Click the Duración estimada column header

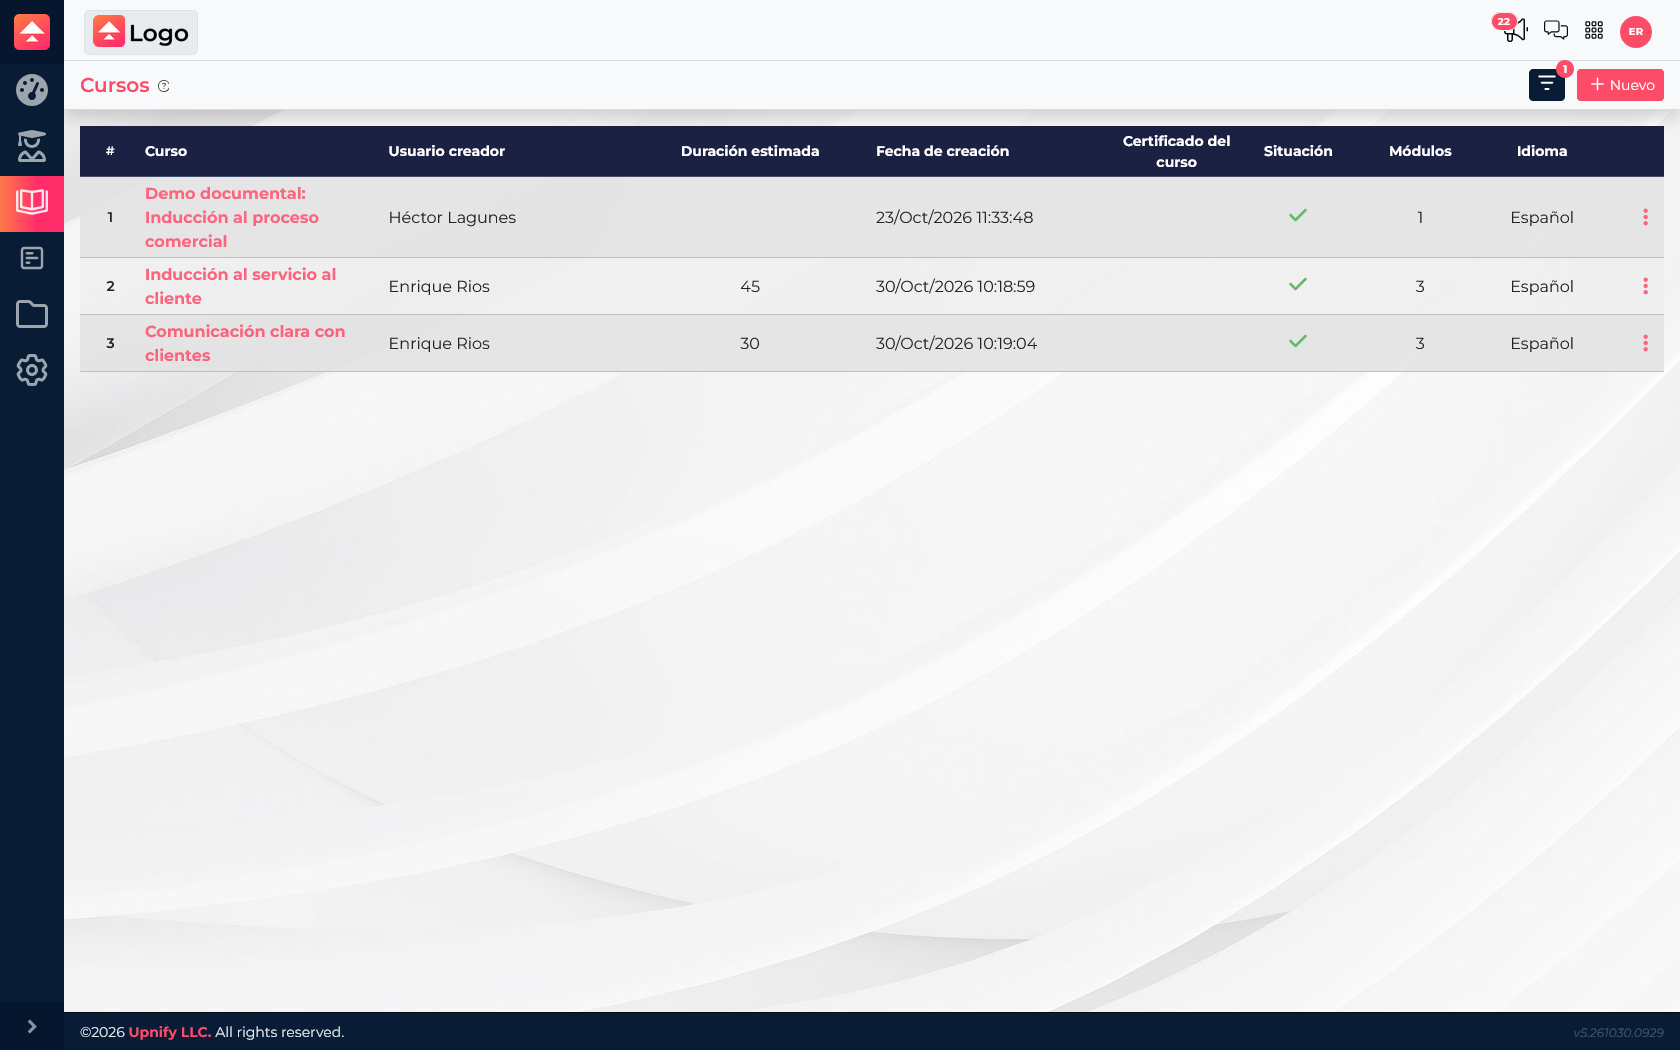pos(750,151)
